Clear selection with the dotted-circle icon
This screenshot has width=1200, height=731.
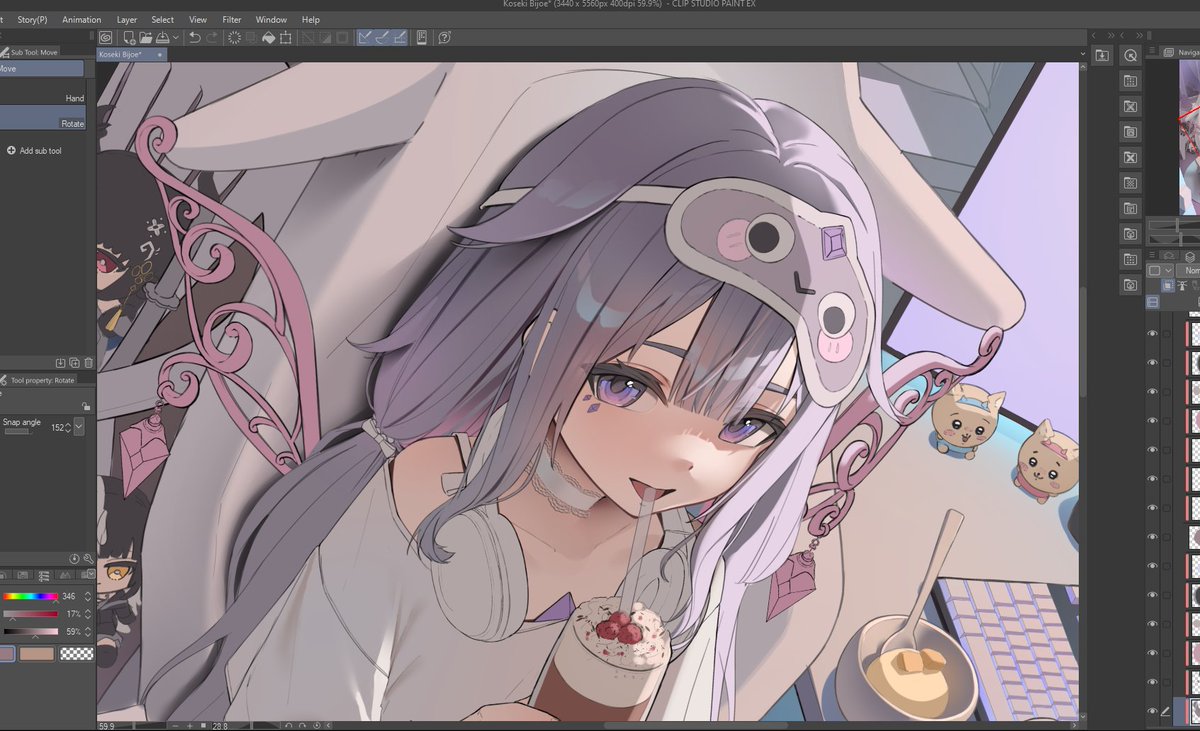point(234,37)
